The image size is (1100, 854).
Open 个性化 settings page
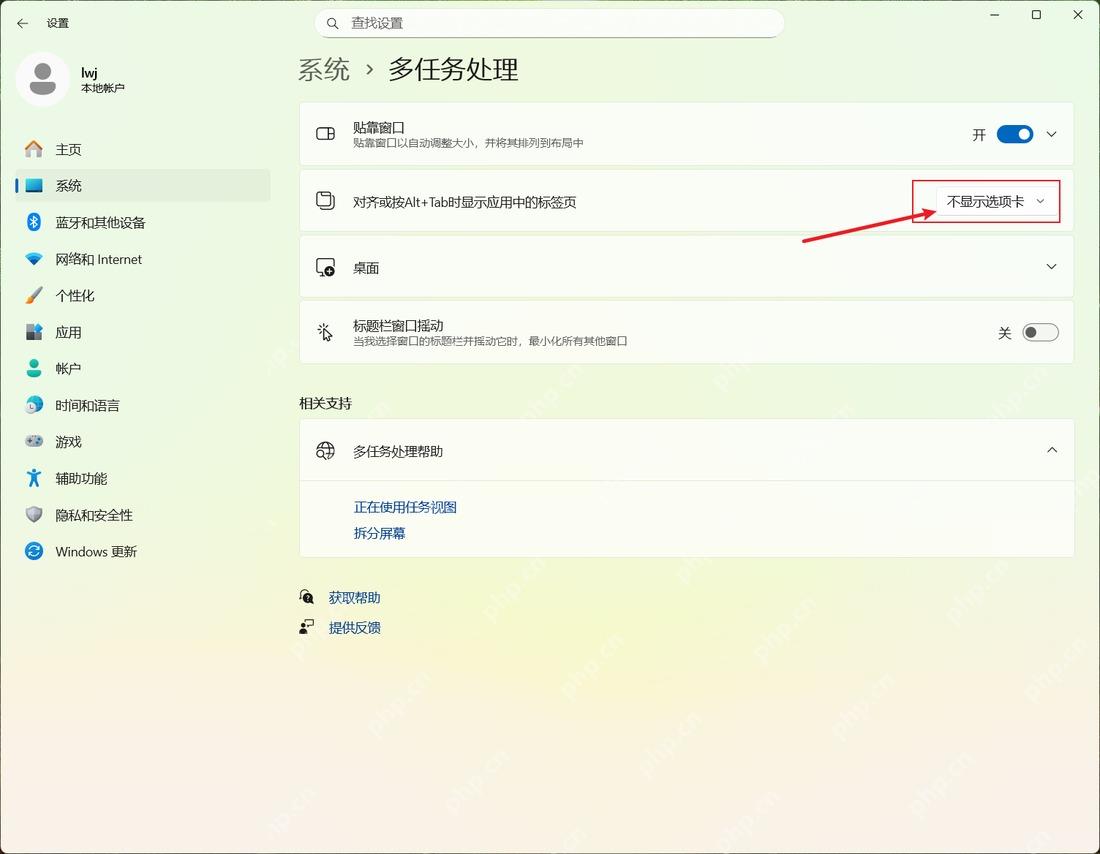point(142,295)
